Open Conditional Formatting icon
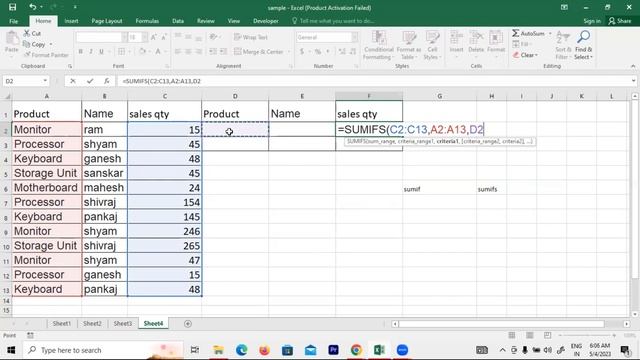This screenshot has height=360, width=640. 379,38
